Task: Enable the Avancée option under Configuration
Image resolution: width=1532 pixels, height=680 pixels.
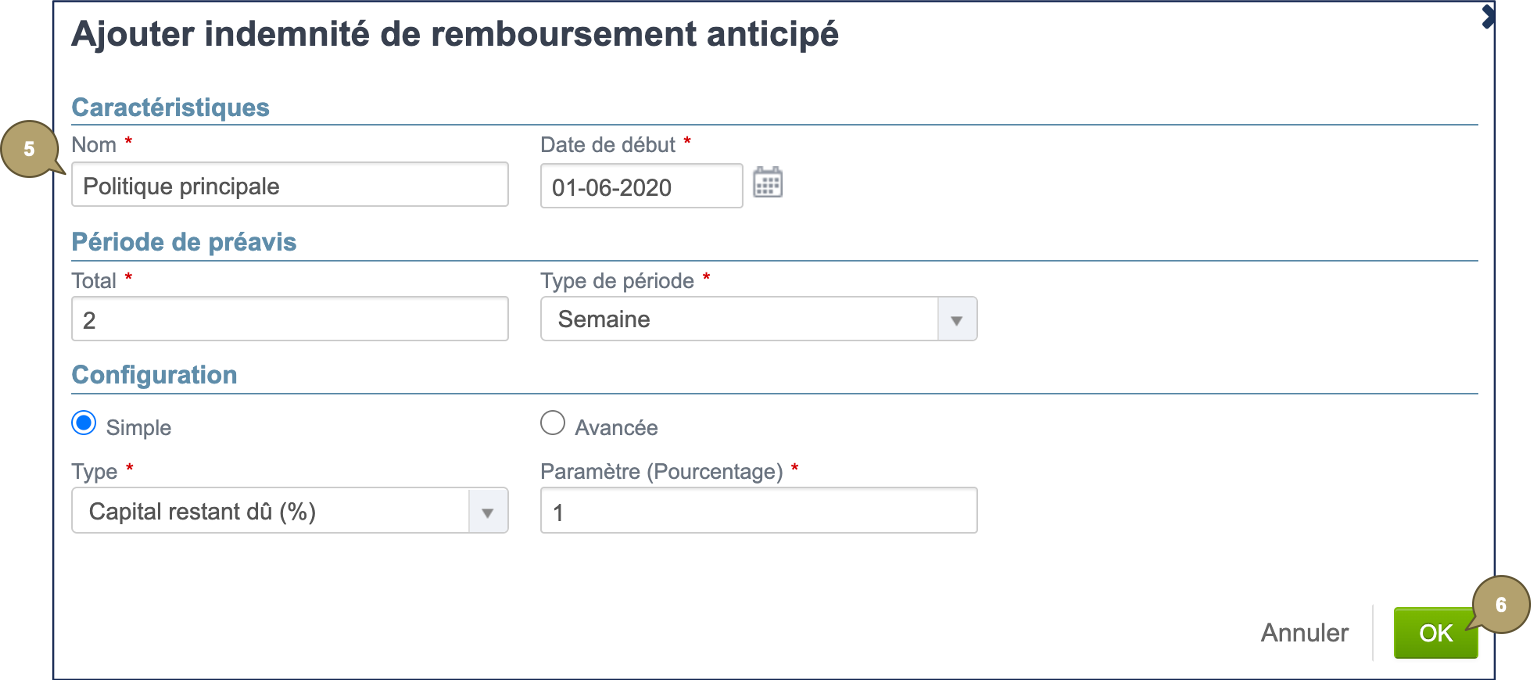Action: [x=551, y=422]
